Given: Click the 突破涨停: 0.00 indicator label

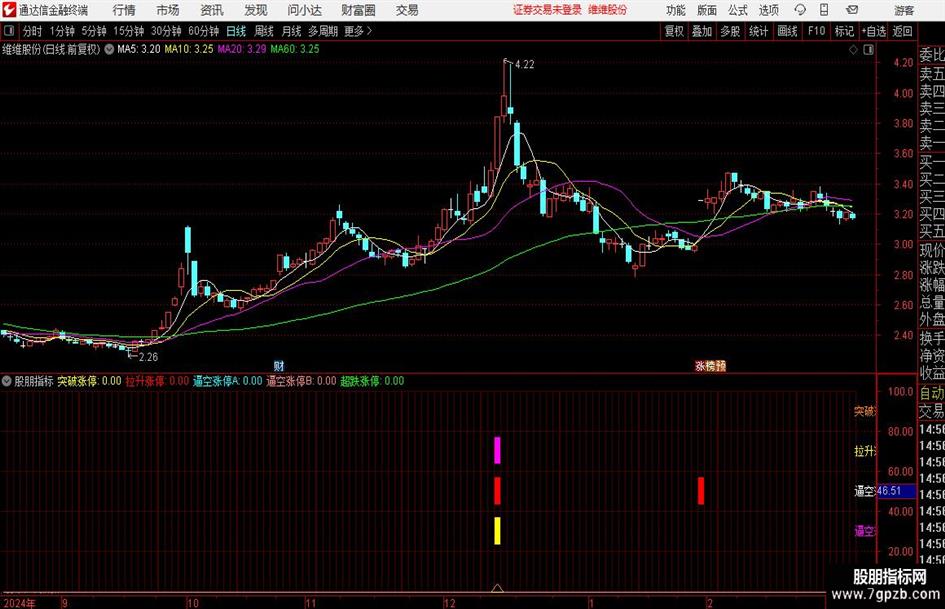Looking at the screenshot, I should pyautogui.click(x=89, y=381).
